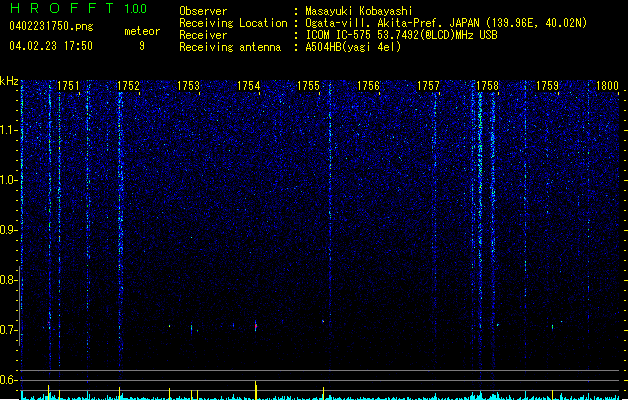The width and height of the screenshot is (629, 400).
Task: Click the date stamp 04.02.23 17:50
Action: [x=51, y=46]
